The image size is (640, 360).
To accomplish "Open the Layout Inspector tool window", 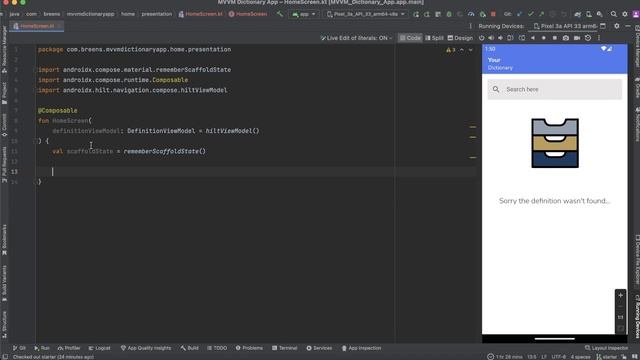I will 607,348.
